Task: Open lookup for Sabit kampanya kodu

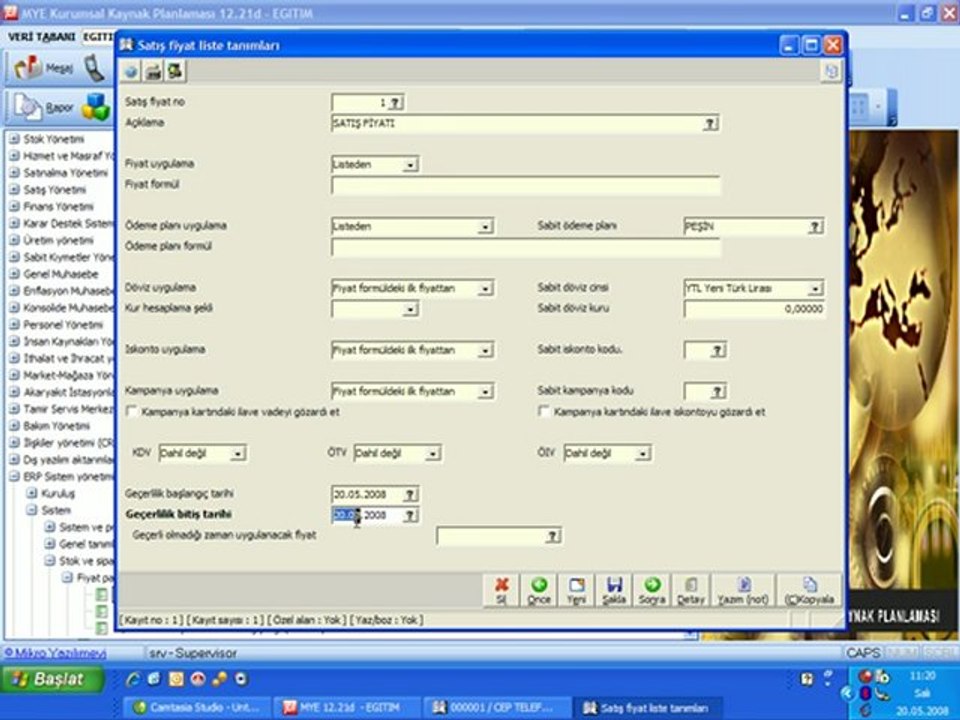Action: (718, 391)
